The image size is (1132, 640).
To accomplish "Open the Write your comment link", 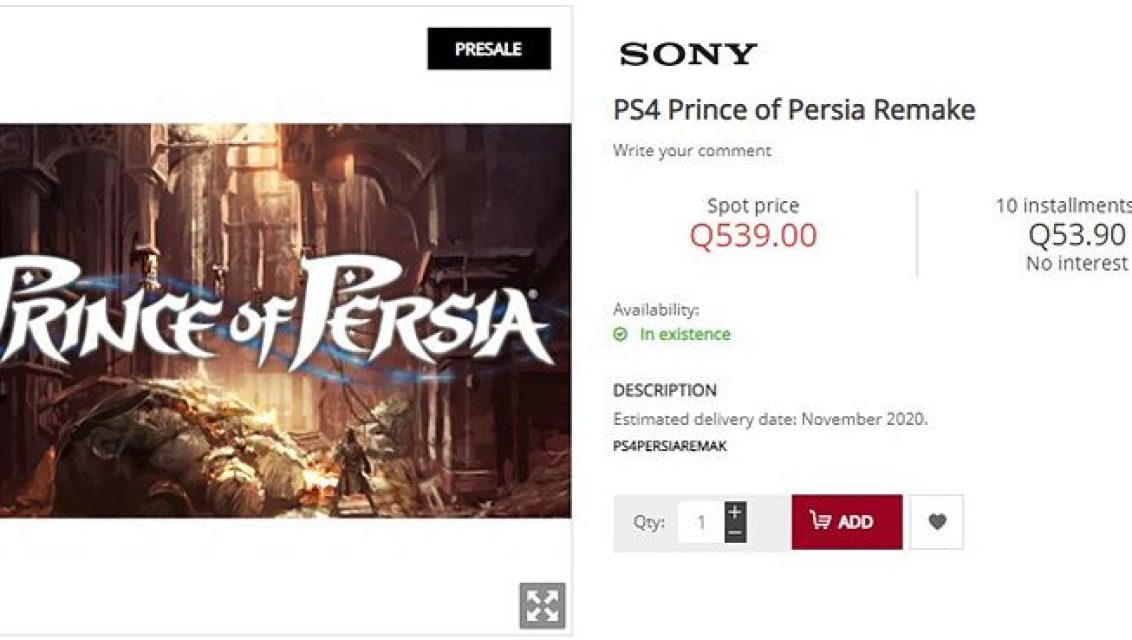I will click(692, 151).
